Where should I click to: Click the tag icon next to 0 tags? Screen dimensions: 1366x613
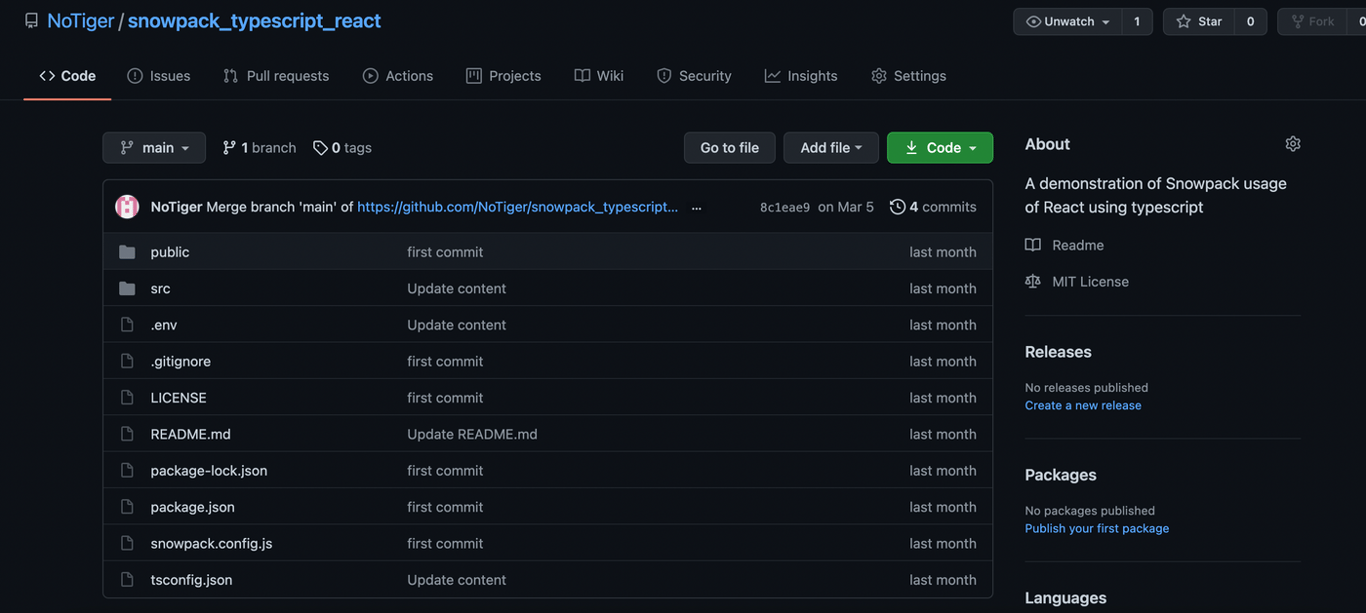point(320,148)
